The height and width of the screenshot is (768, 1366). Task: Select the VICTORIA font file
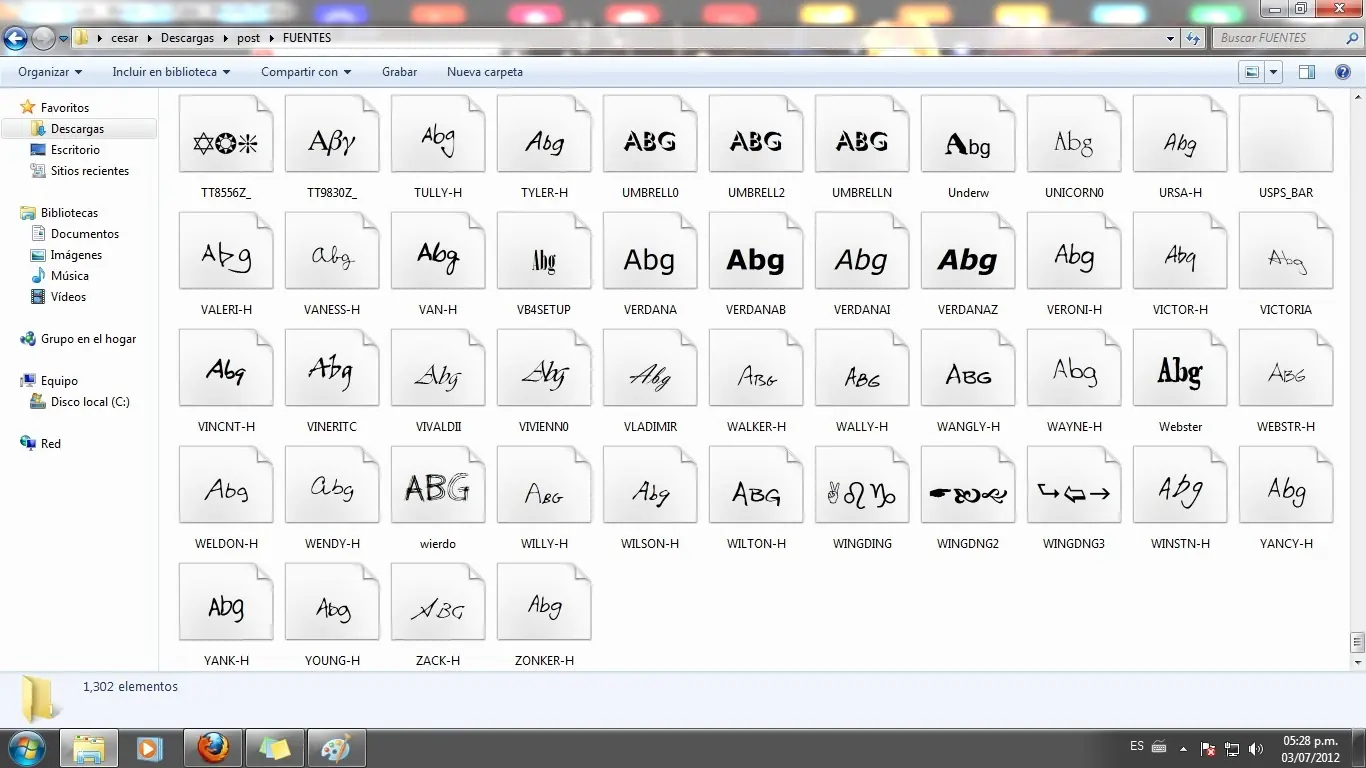[1286, 264]
